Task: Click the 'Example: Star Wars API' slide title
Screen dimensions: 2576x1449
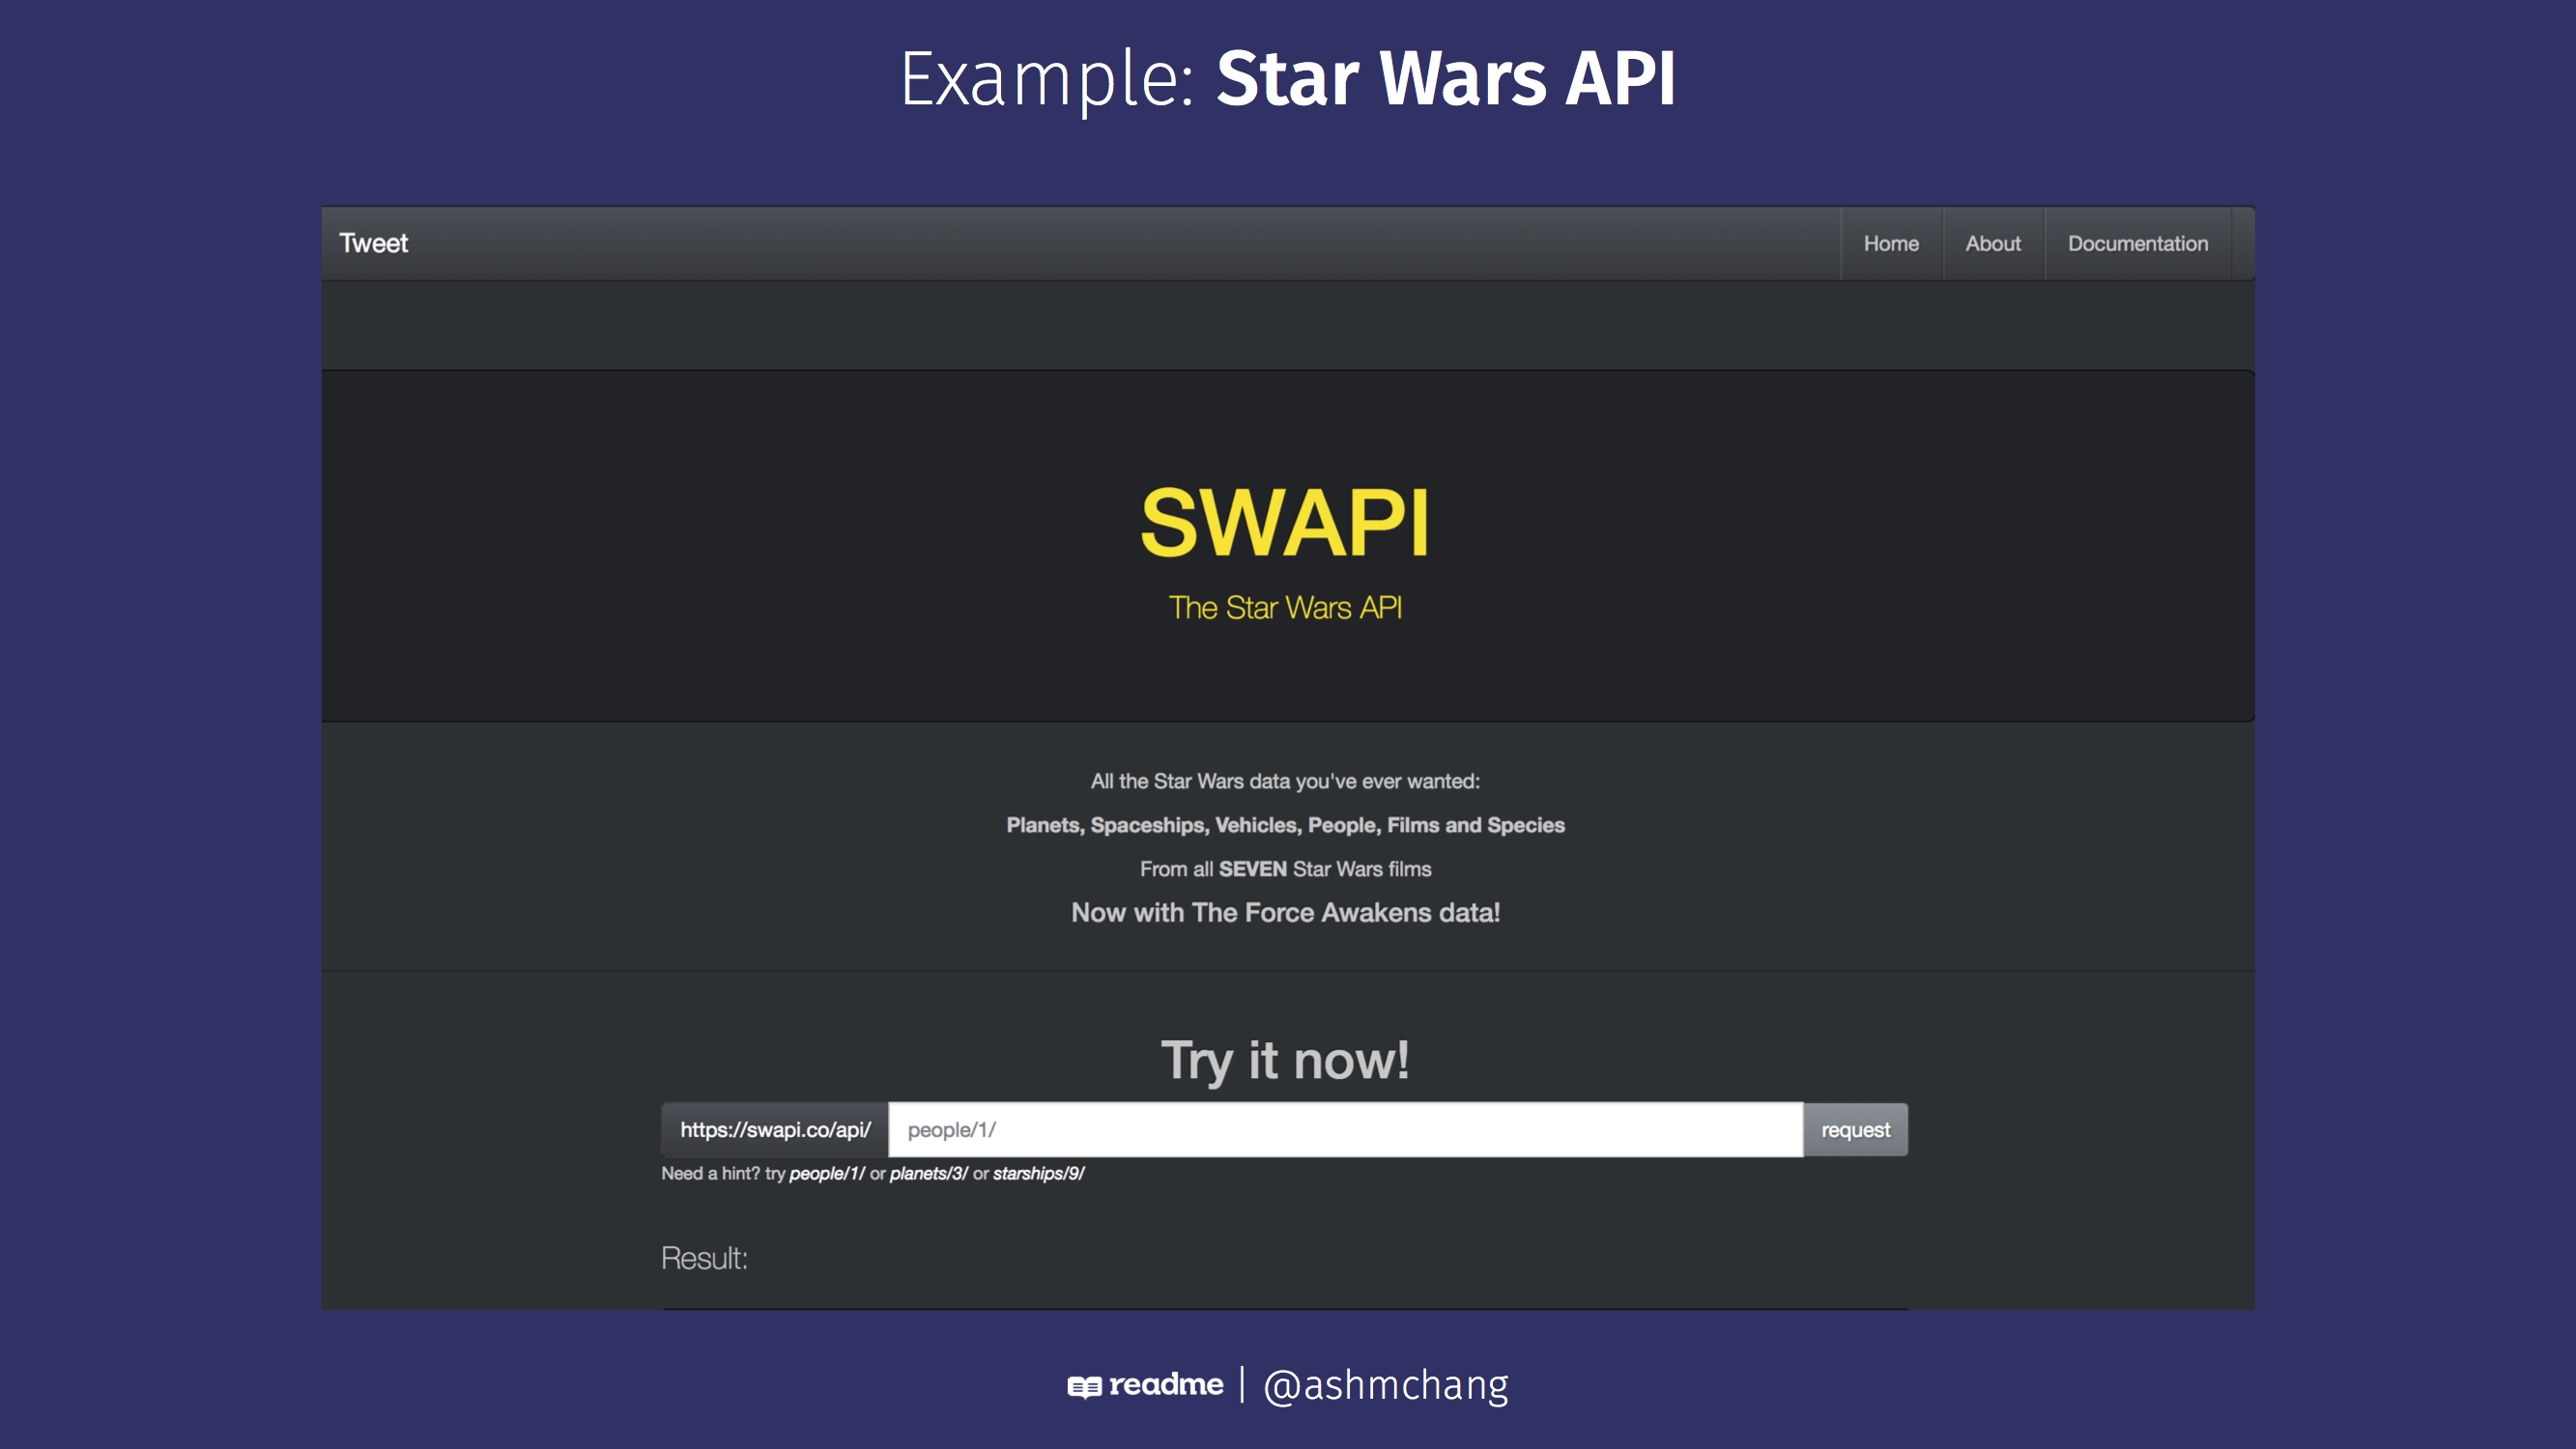Action: [x=1288, y=79]
